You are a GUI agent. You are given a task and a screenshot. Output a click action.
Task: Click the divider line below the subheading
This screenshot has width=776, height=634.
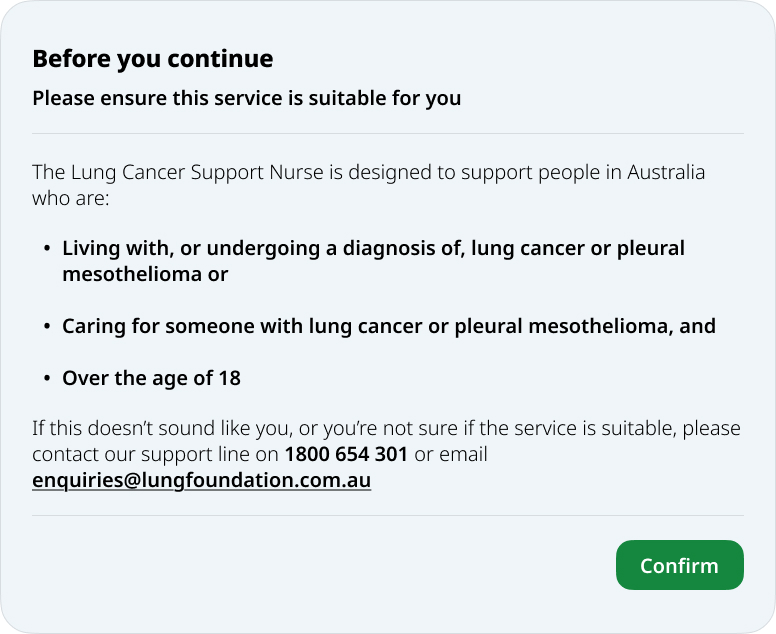click(x=388, y=133)
